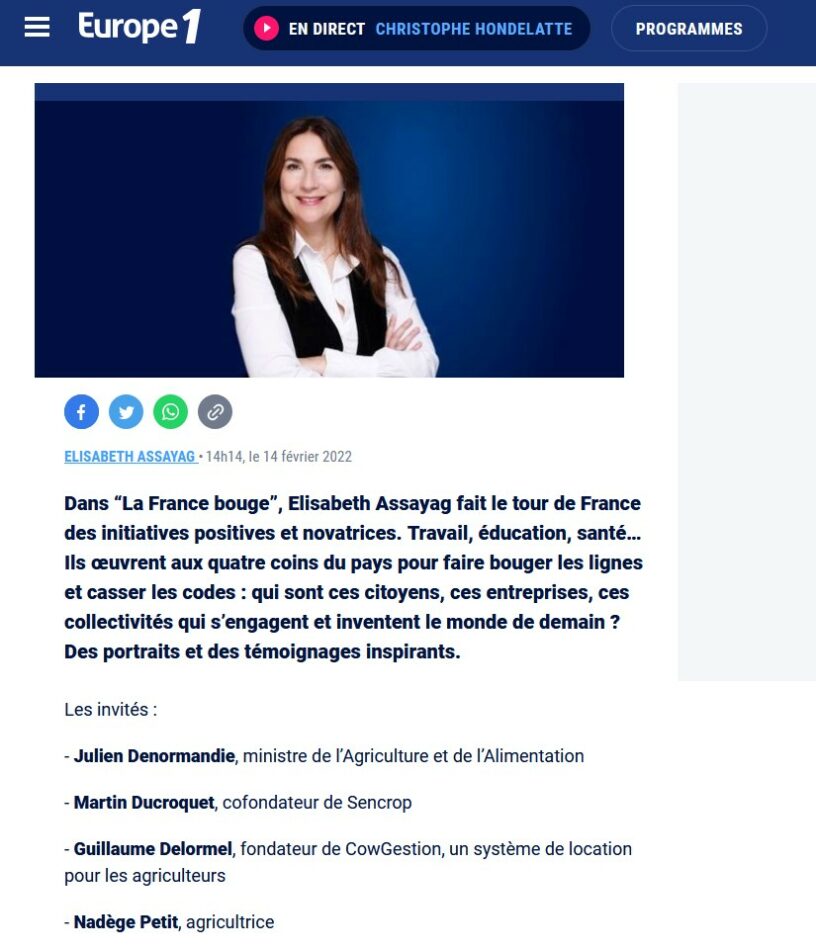
Task: Select guest name Nadège Petit
Action: tap(126, 922)
